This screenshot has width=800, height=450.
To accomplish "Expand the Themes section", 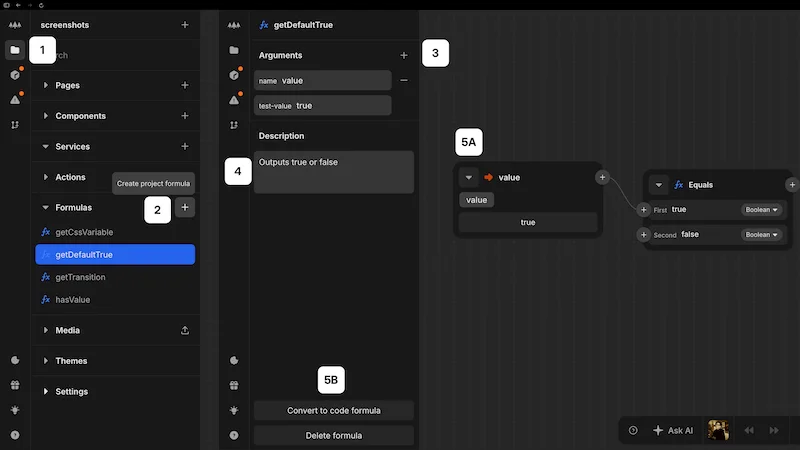I will pyautogui.click(x=45, y=361).
